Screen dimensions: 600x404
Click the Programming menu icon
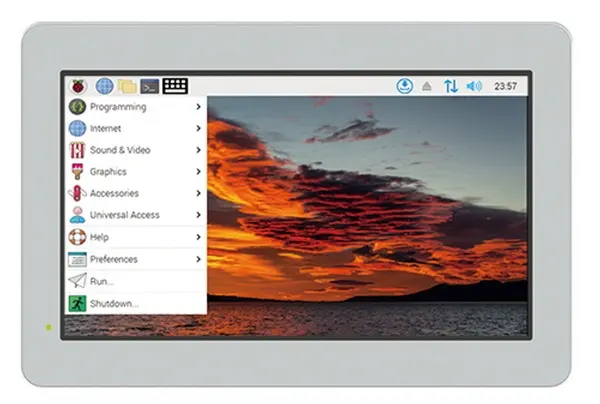77,106
